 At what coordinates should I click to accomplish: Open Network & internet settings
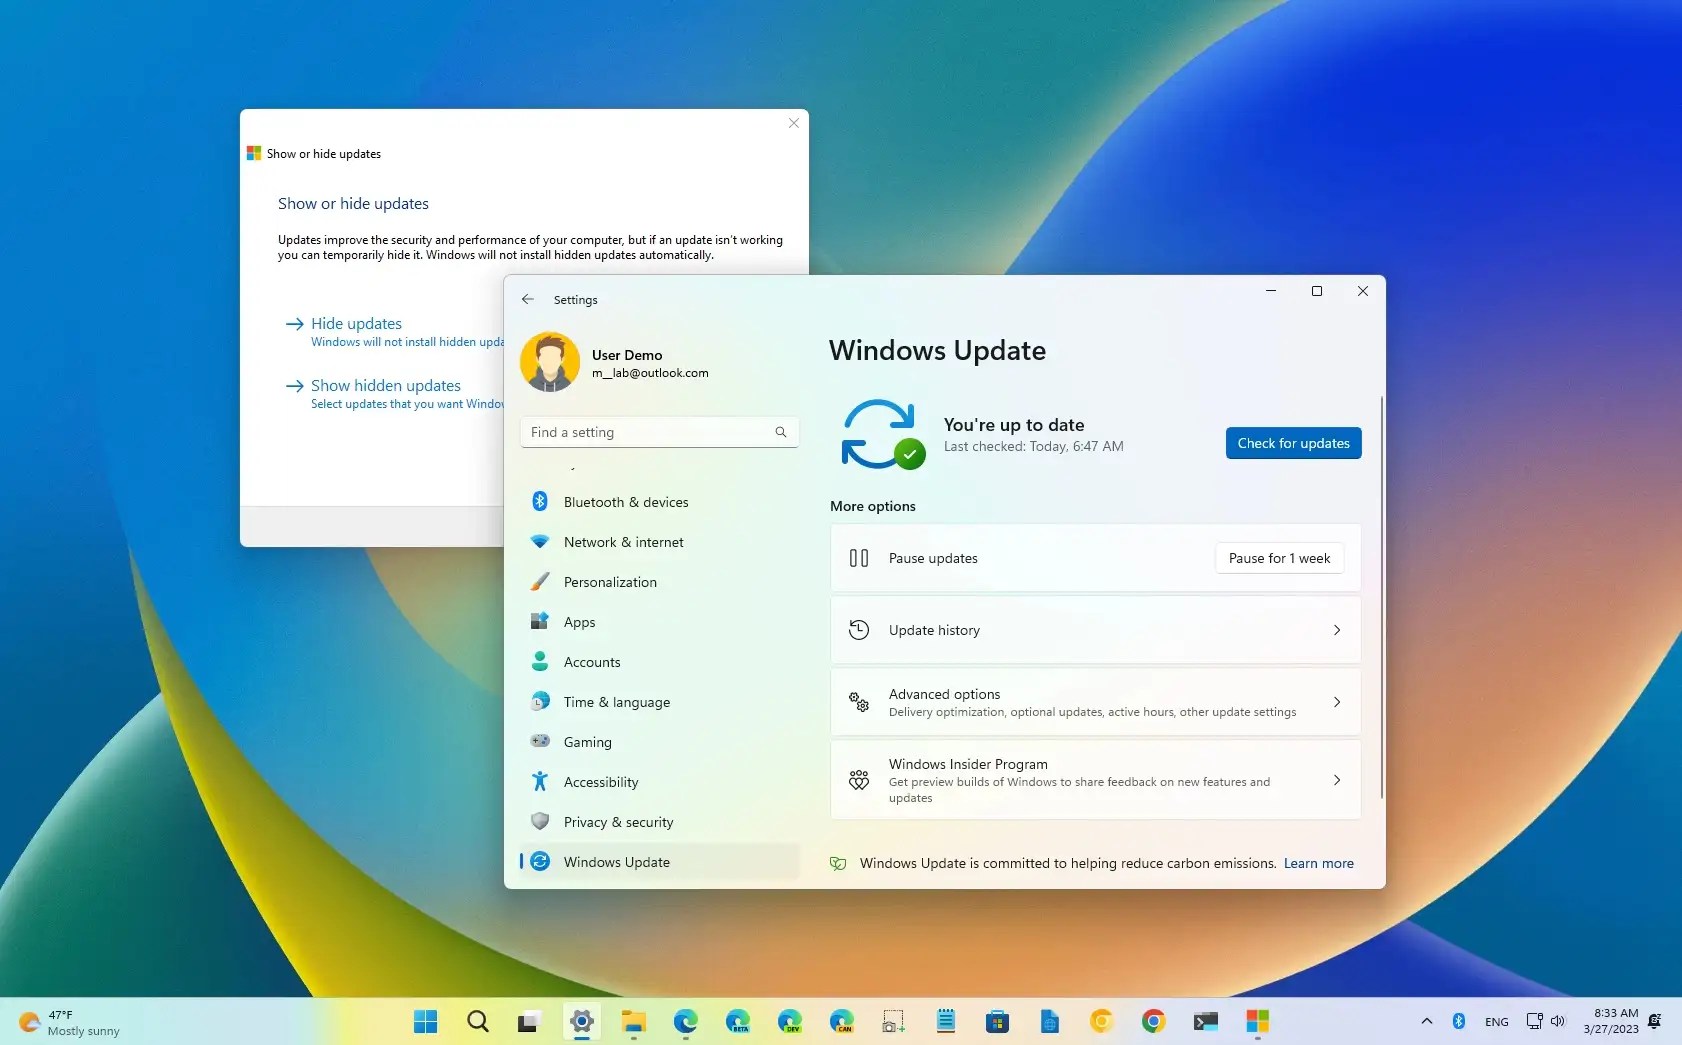click(622, 542)
